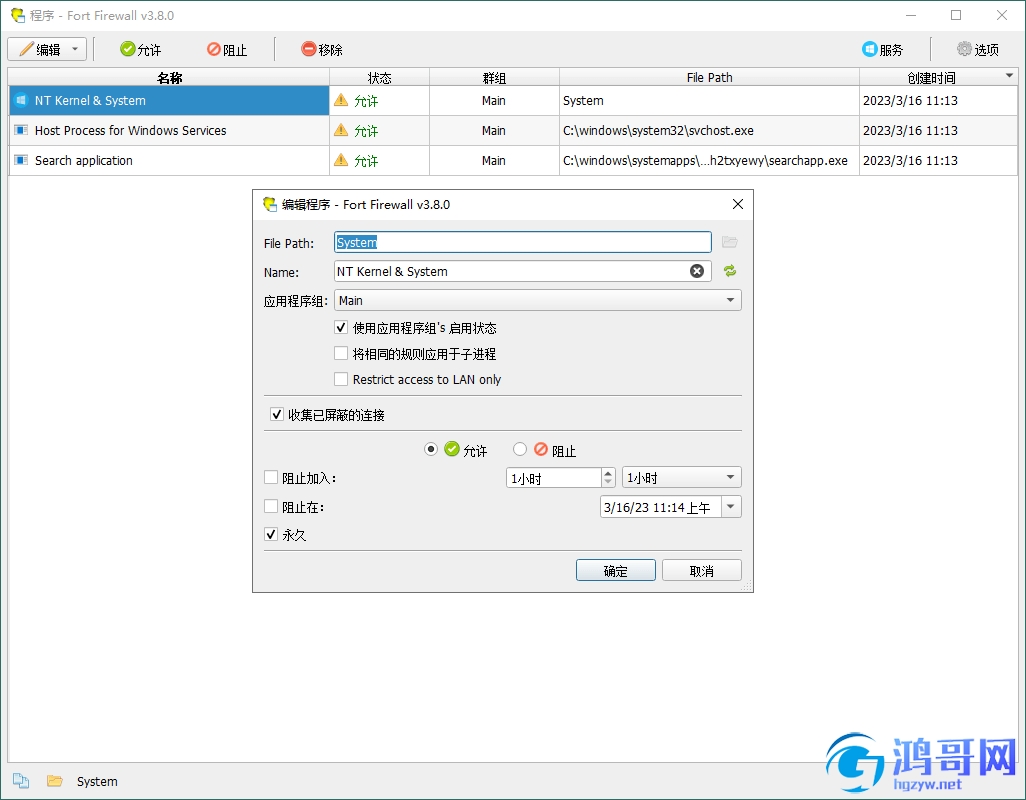Increase the 1小时 spinbox value
Screen dimensions: 1026x800
(x=608, y=473)
